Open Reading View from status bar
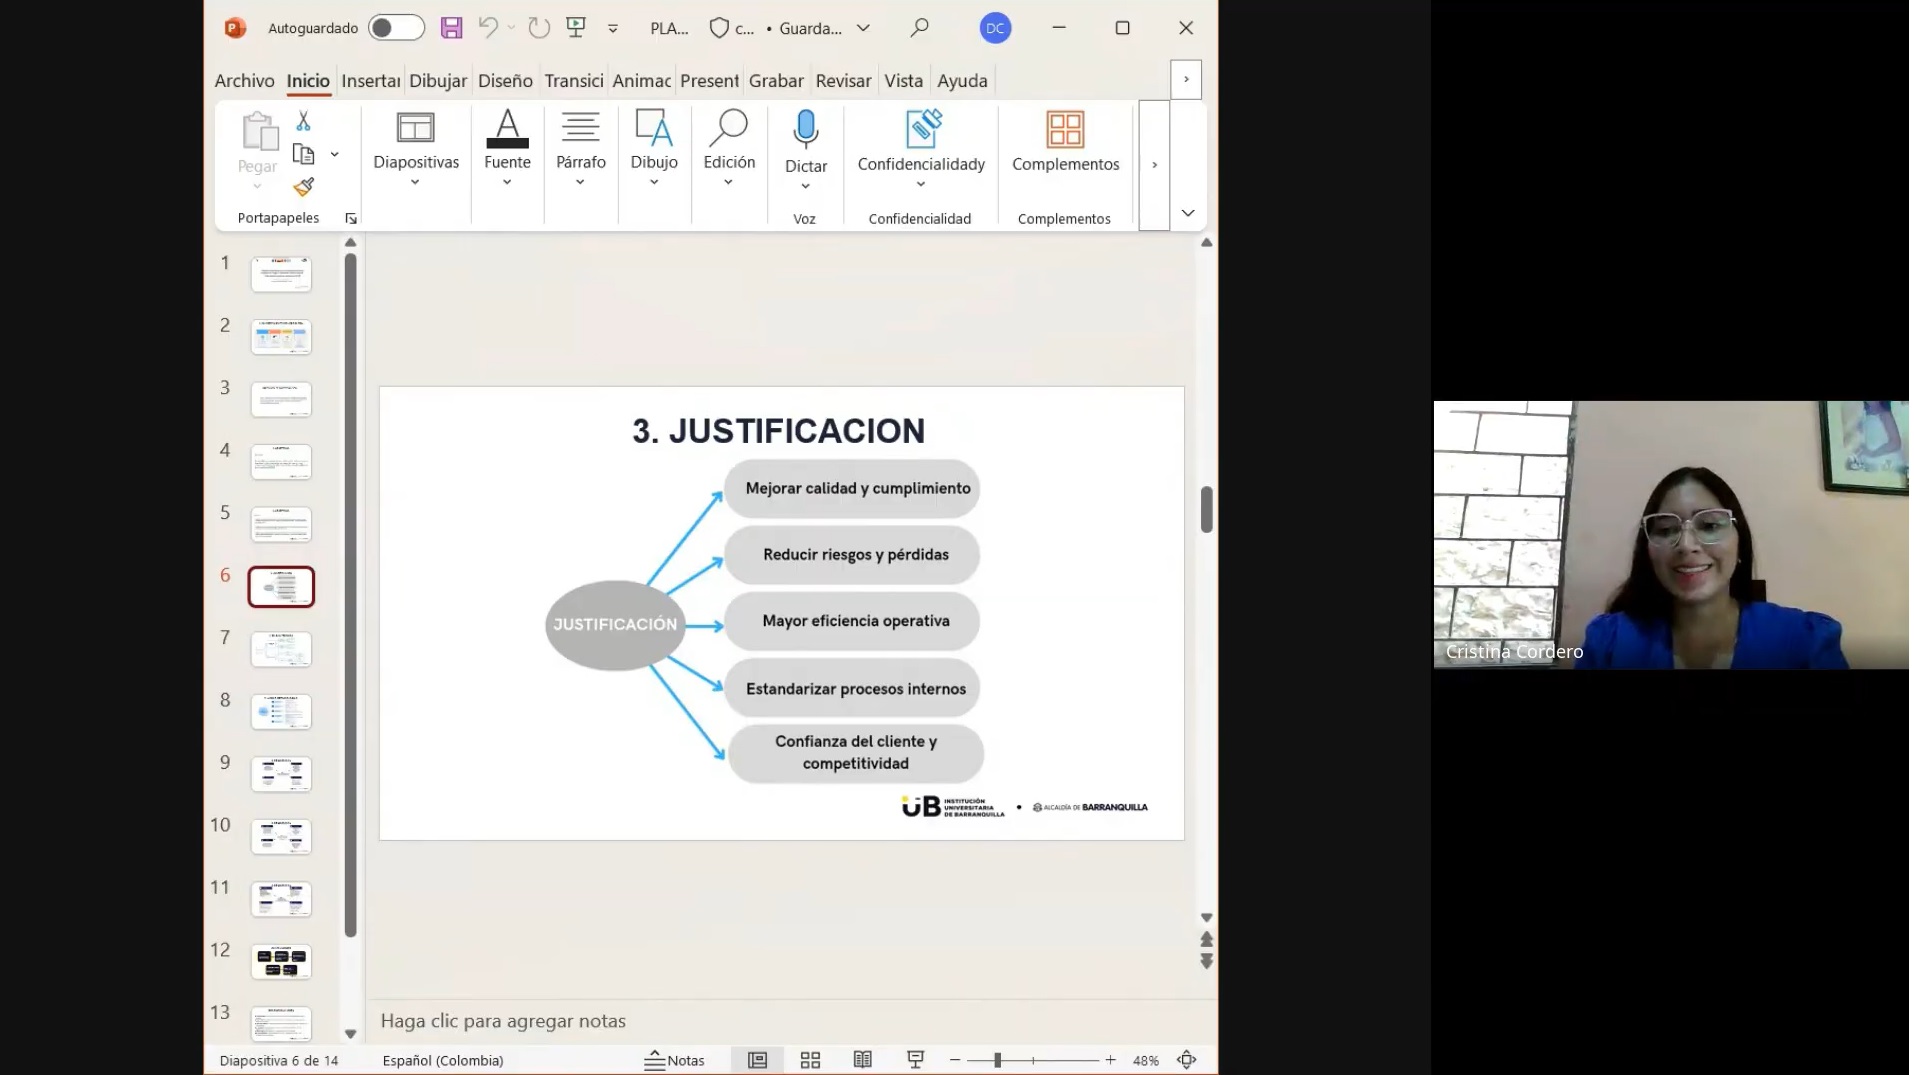The image size is (1914, 1075). click(862, 1060)
